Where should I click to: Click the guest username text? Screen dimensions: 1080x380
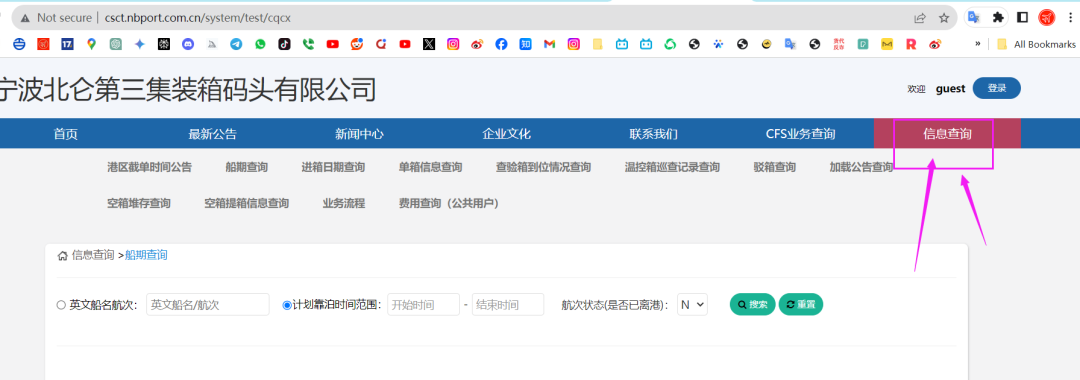click(951, 88)
